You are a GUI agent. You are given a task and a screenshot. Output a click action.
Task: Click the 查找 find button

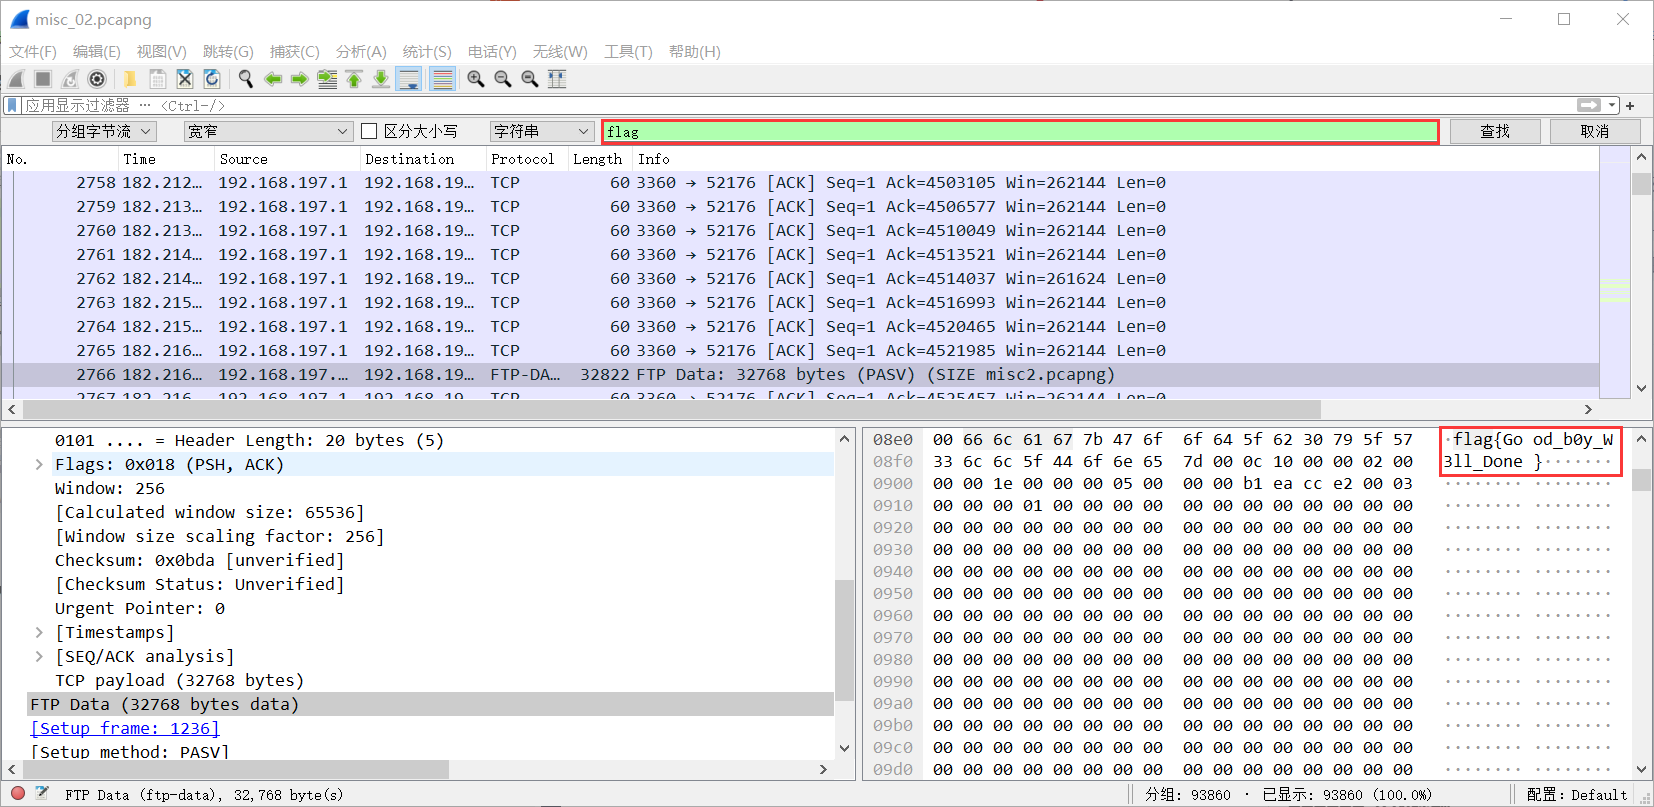point(1495,131)
